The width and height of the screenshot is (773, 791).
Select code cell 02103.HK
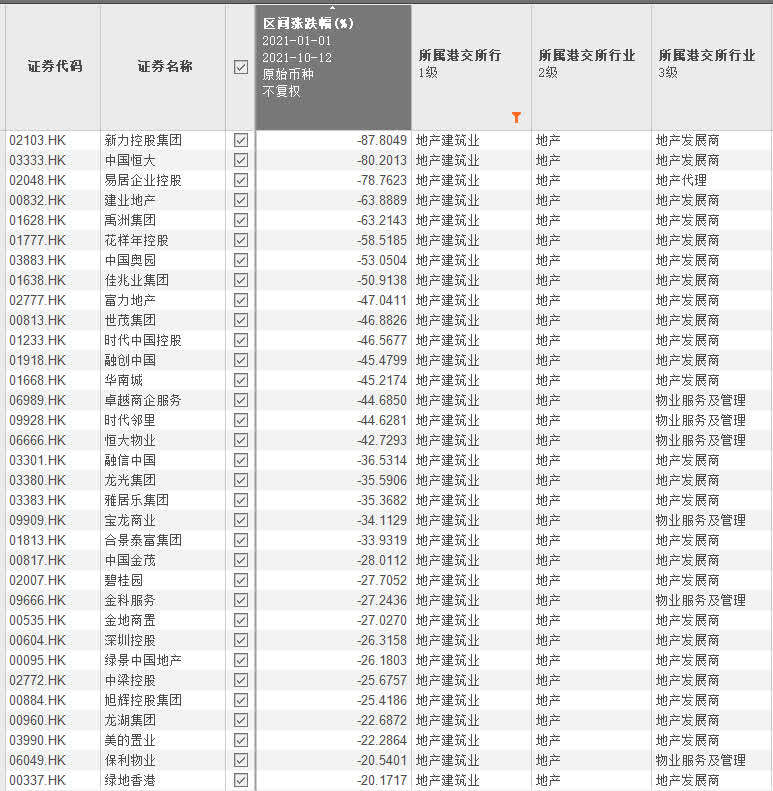tap(38, 140)
